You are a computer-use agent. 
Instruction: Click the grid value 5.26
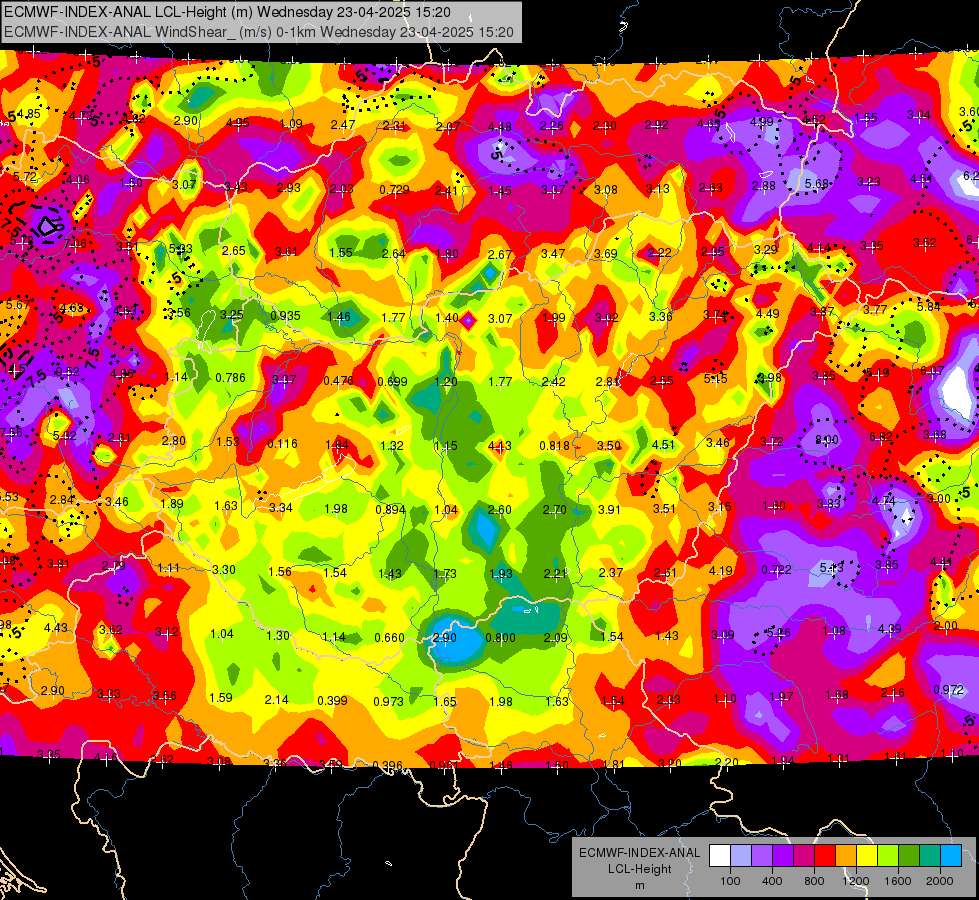pos(778,632)
